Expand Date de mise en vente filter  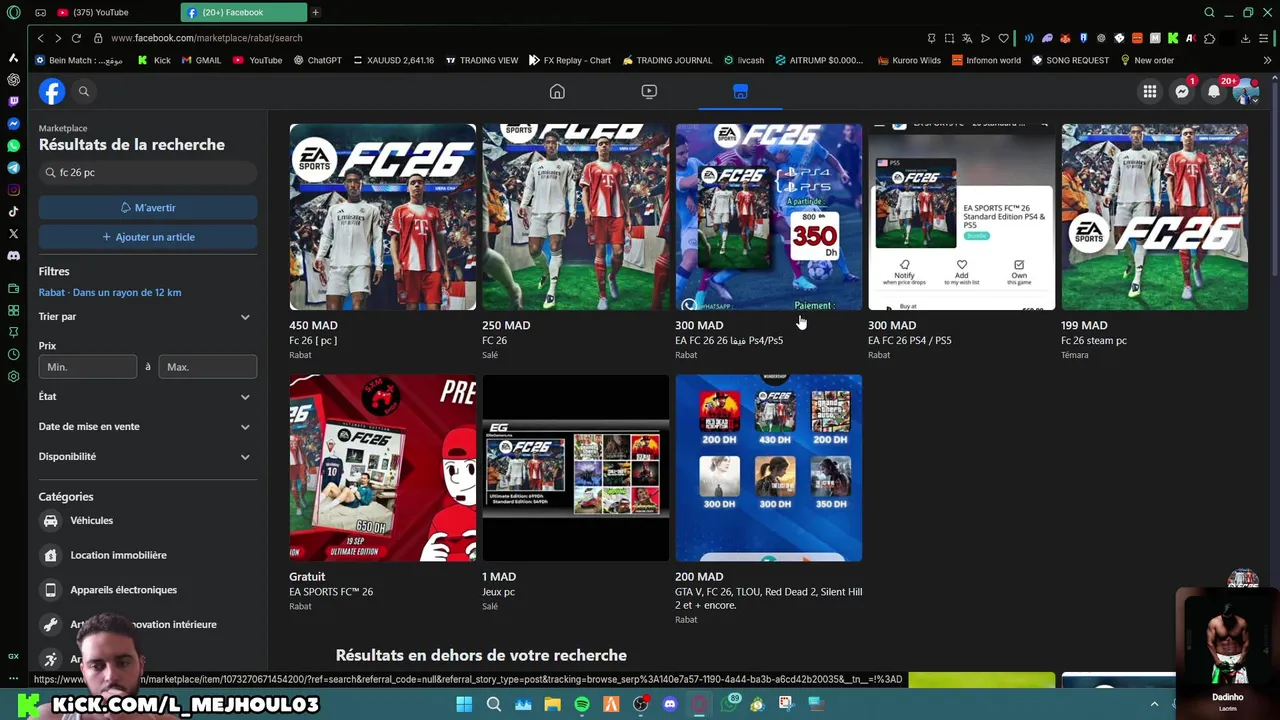(145, 427)
